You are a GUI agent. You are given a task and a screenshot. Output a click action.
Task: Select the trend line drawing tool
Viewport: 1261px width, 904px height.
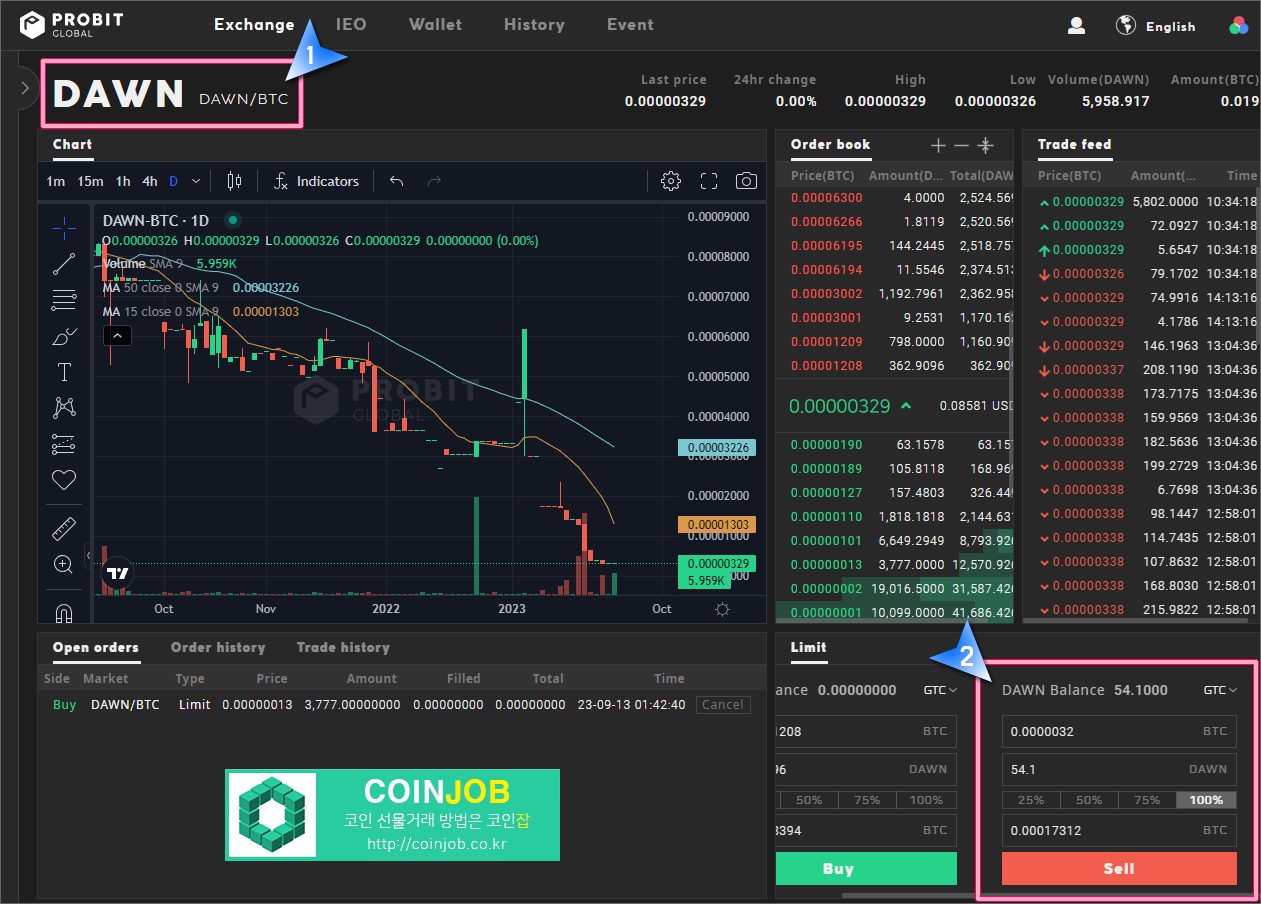64,264
